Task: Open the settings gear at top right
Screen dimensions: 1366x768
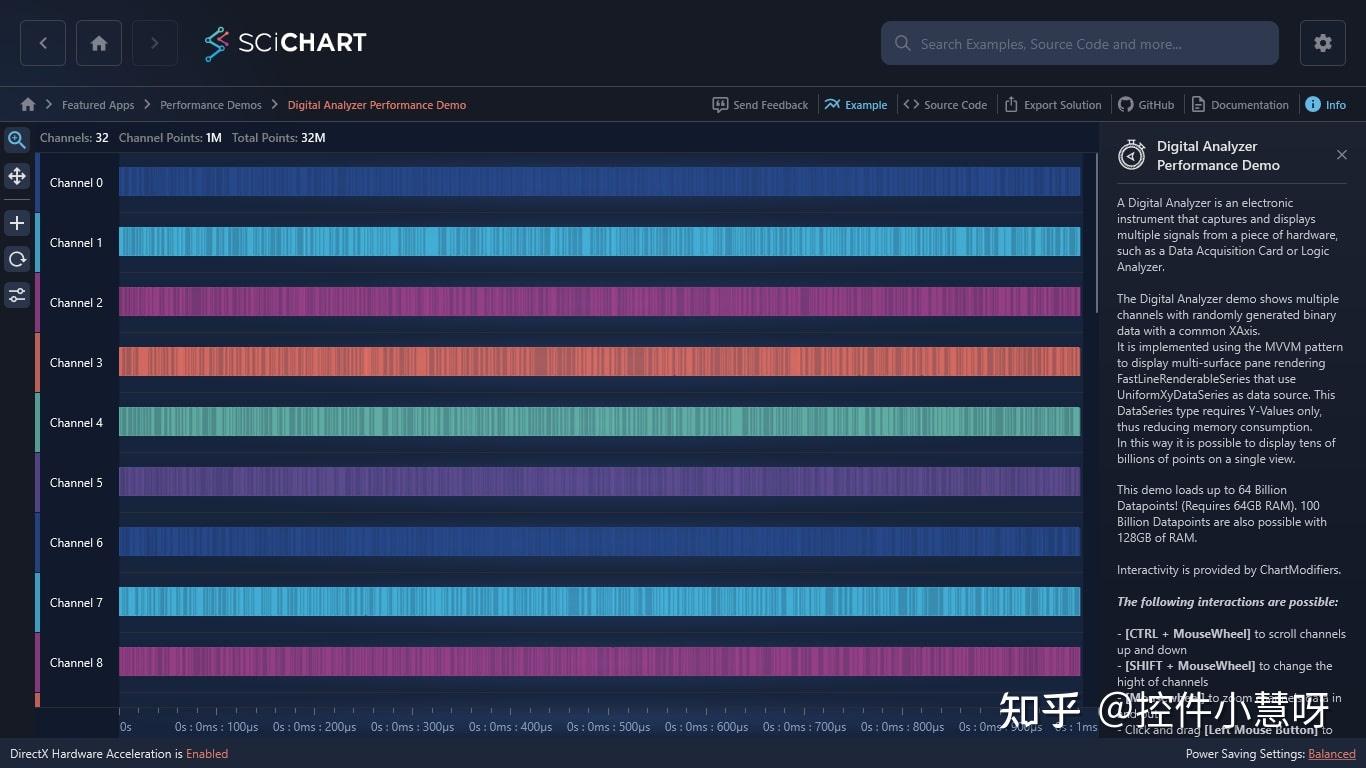Action: [x=1322, y=43]
